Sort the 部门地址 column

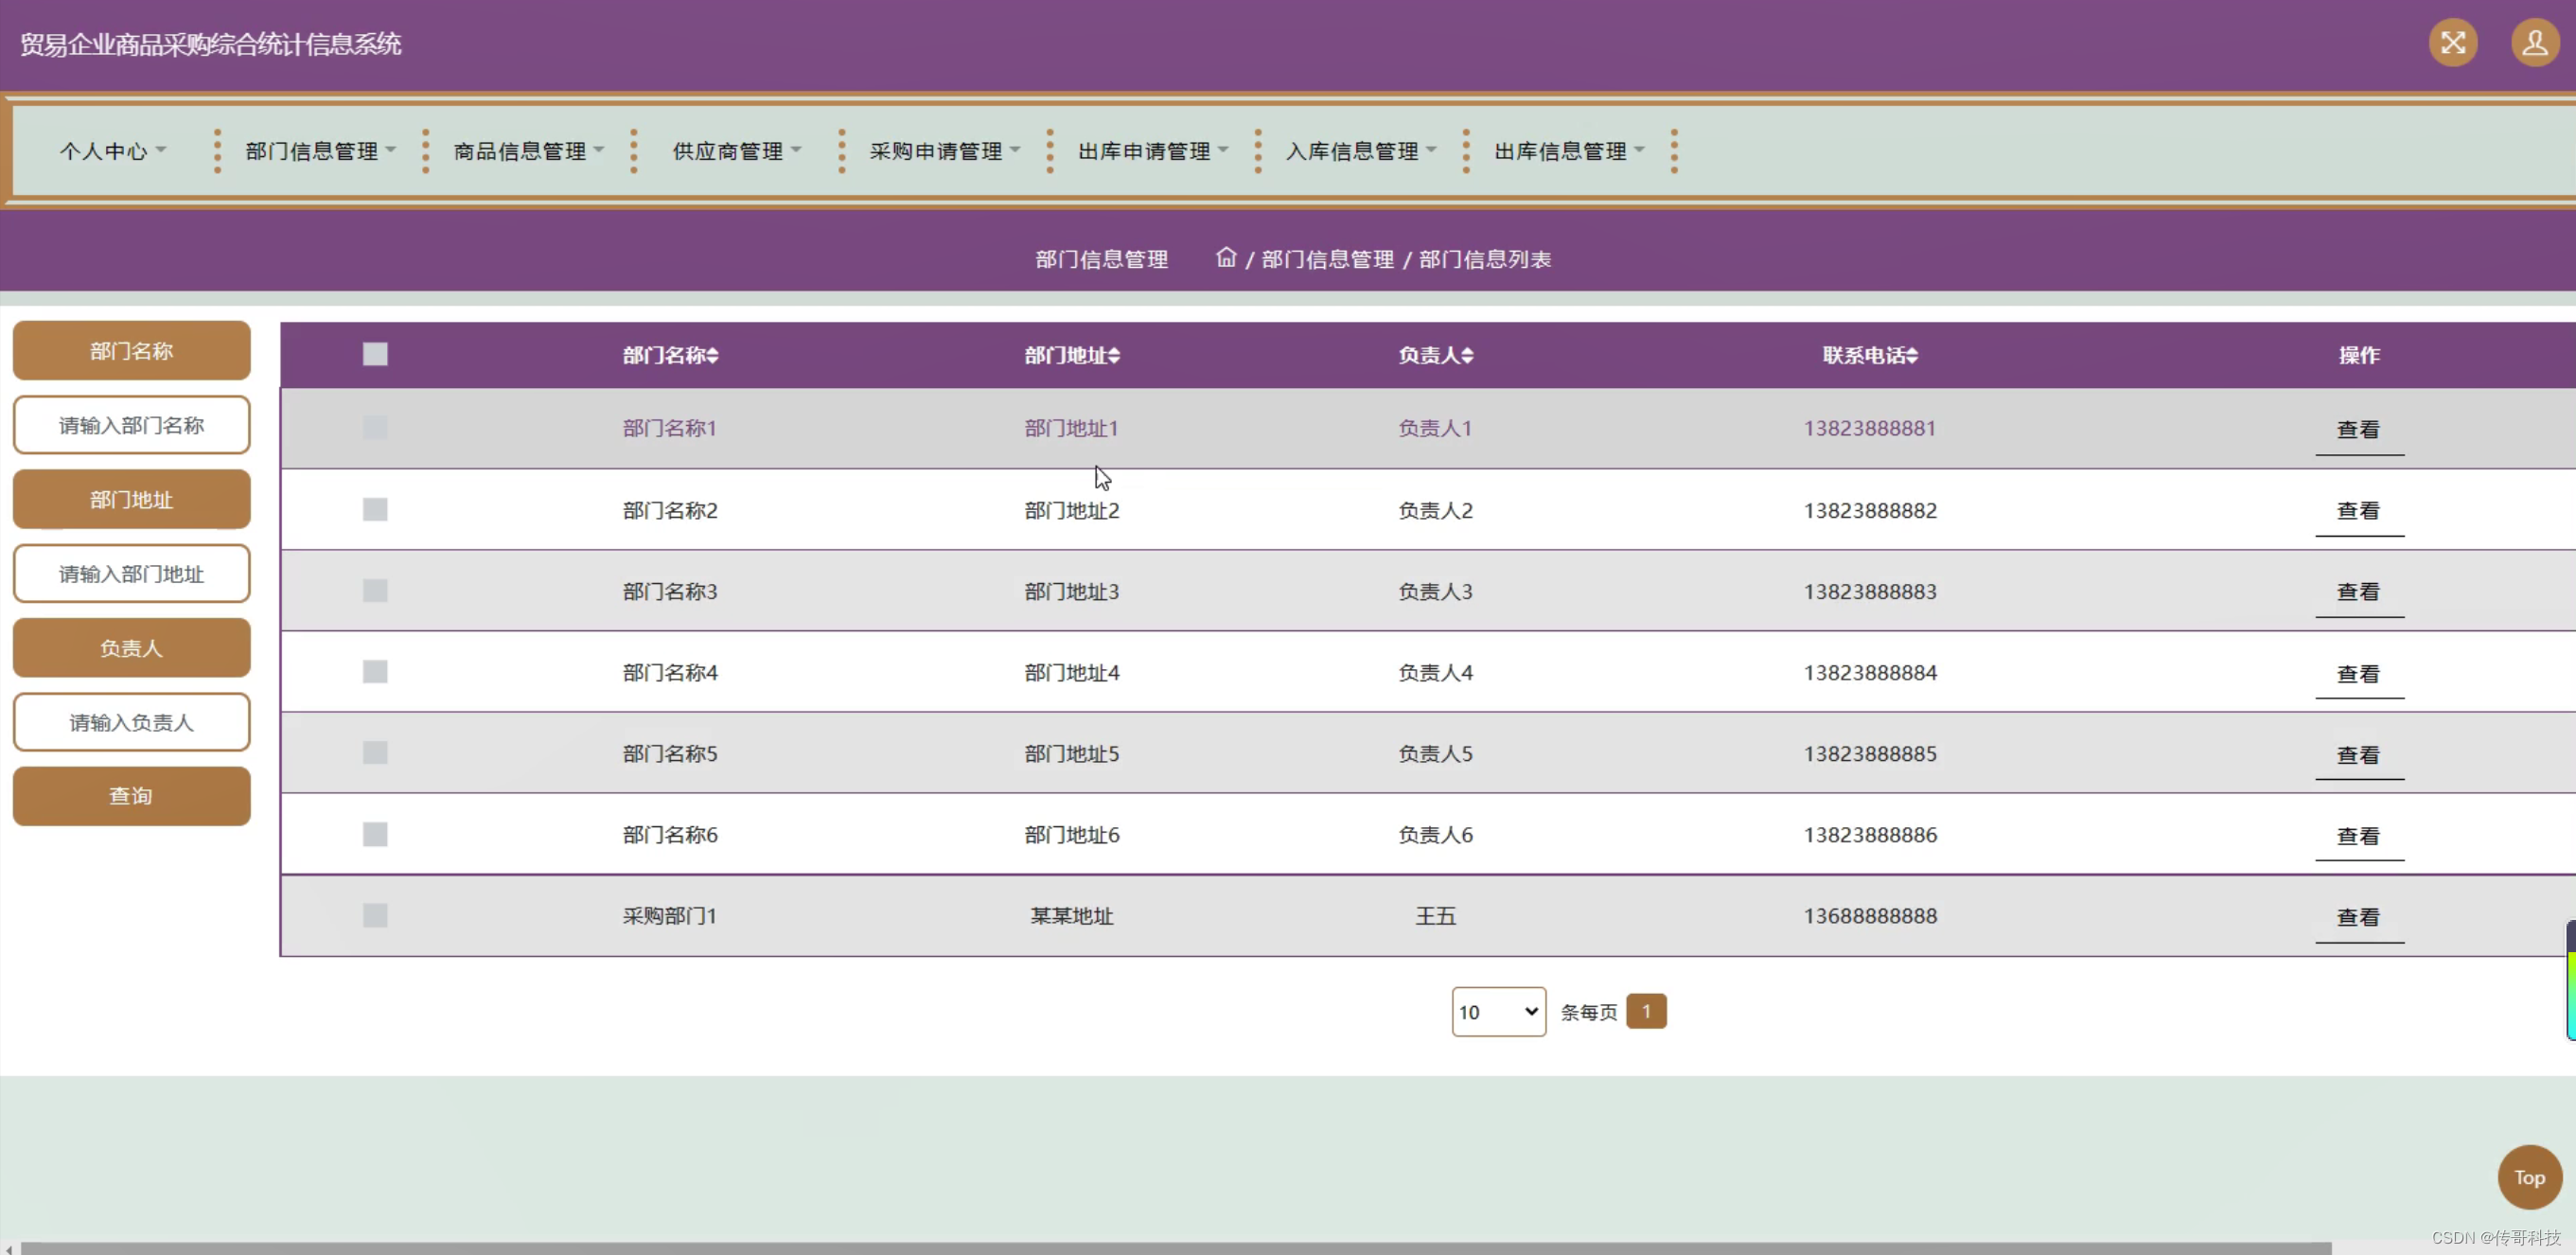pyautogui.click(x=1071, y=355)
